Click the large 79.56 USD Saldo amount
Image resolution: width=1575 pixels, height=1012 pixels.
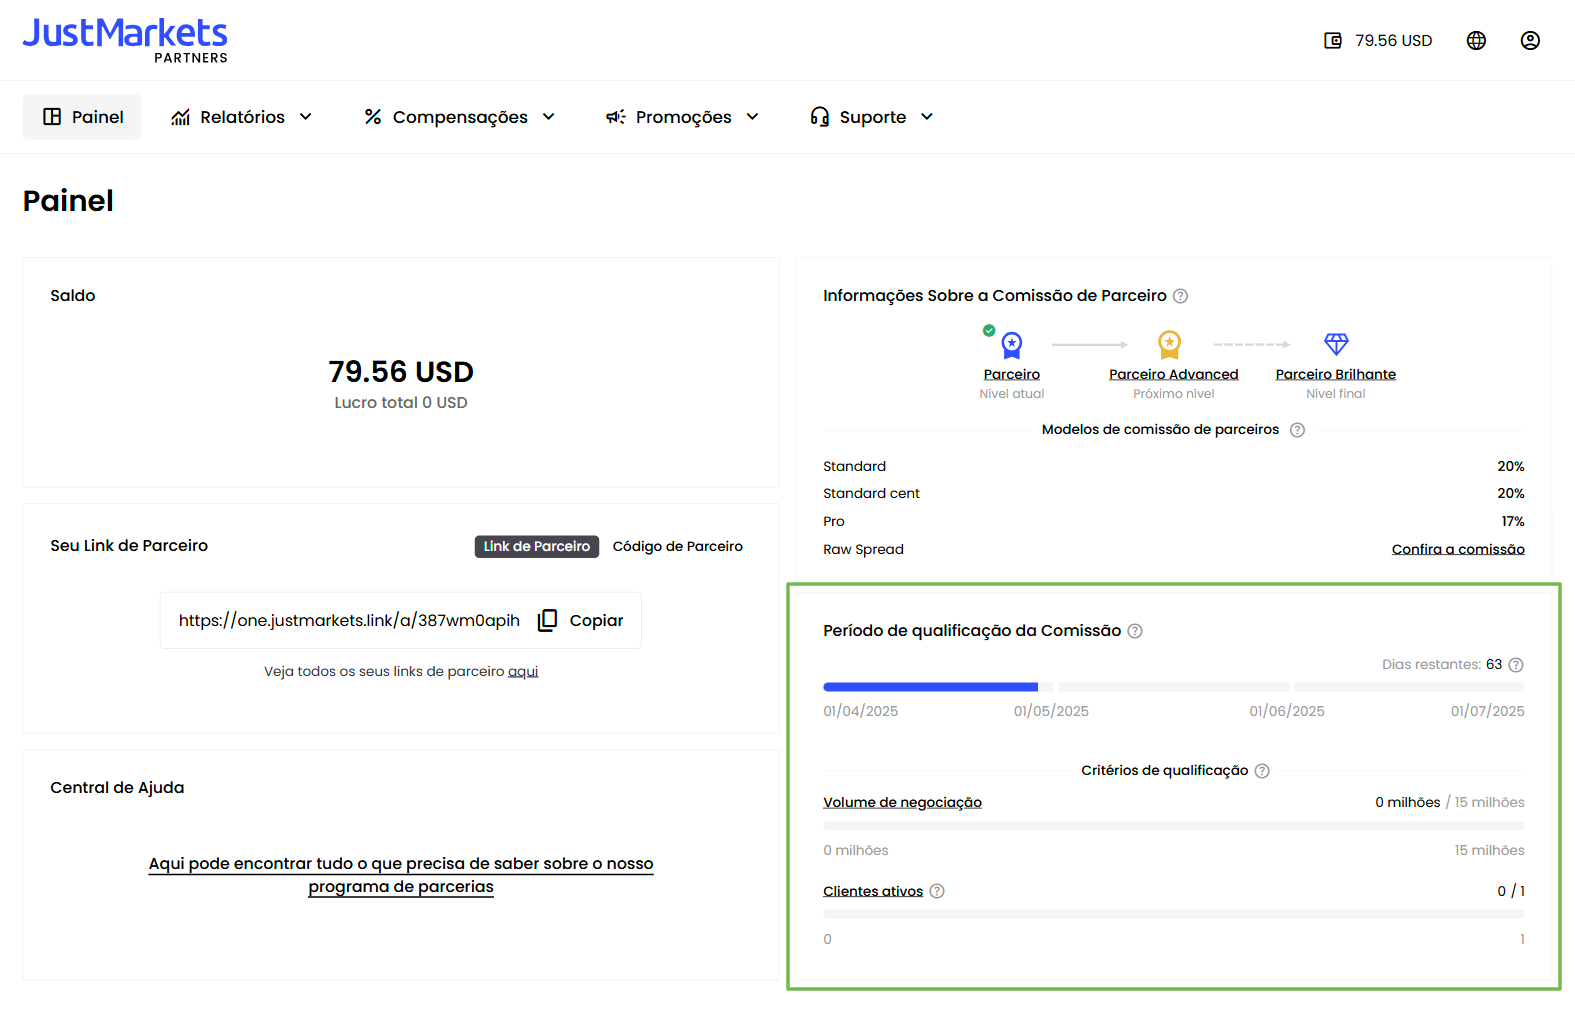coord(401,372)
